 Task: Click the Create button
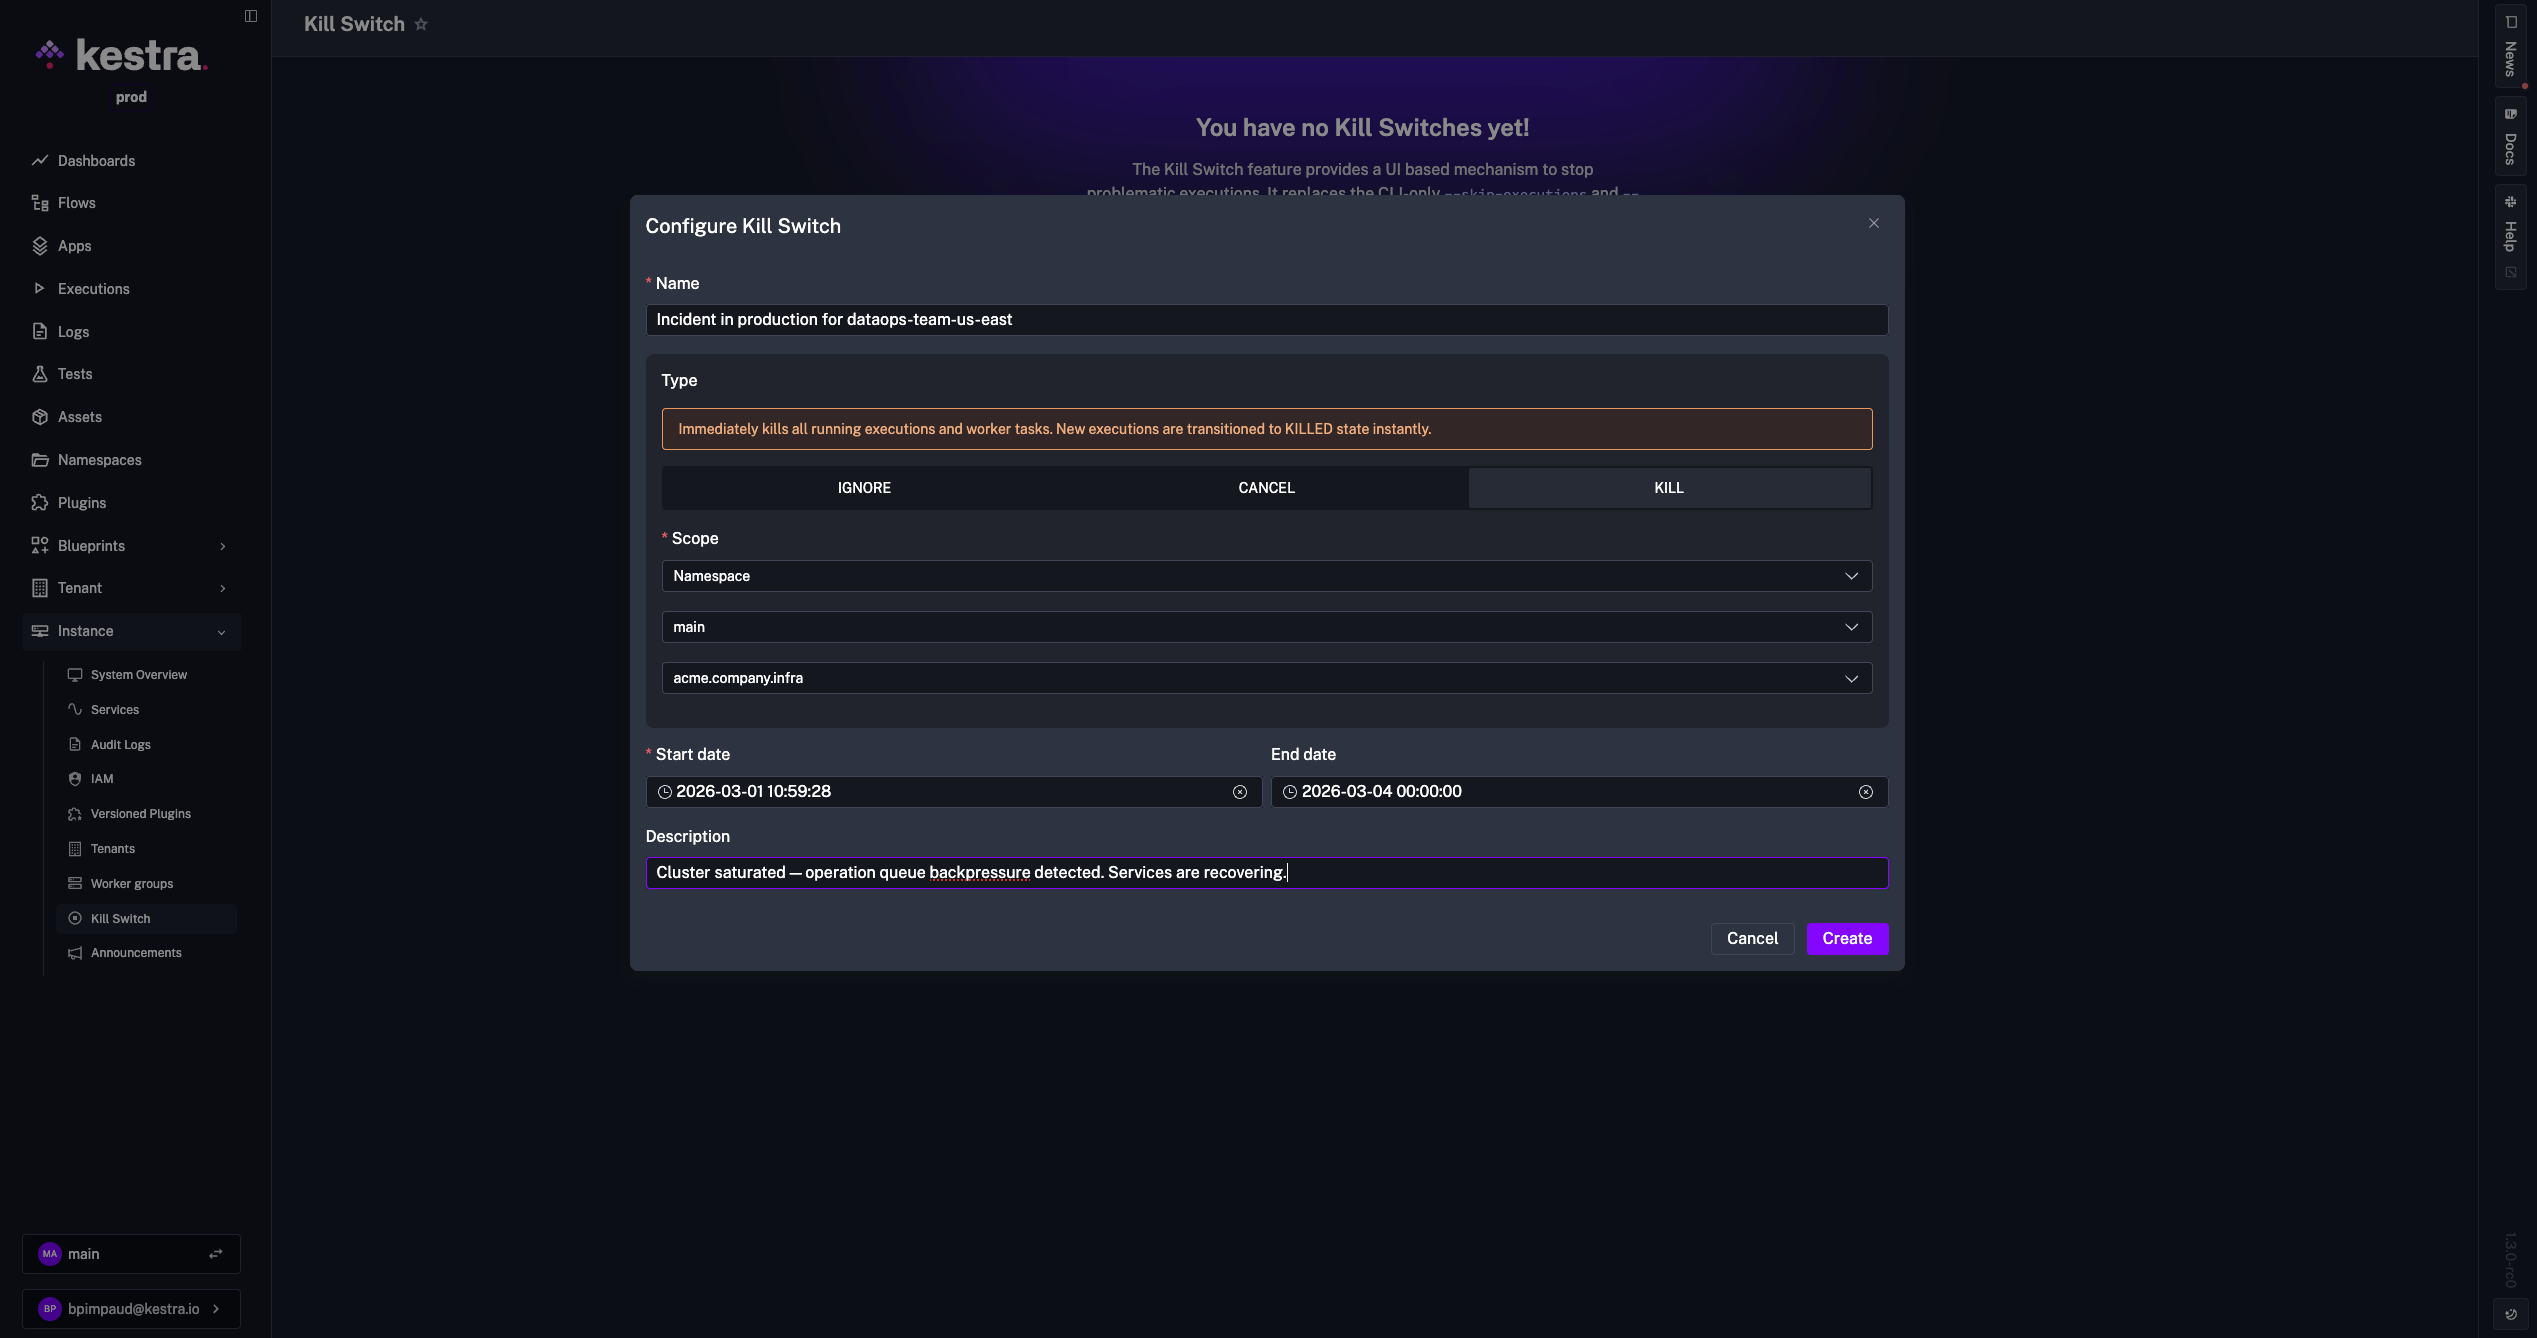[x=1847, y=938]
